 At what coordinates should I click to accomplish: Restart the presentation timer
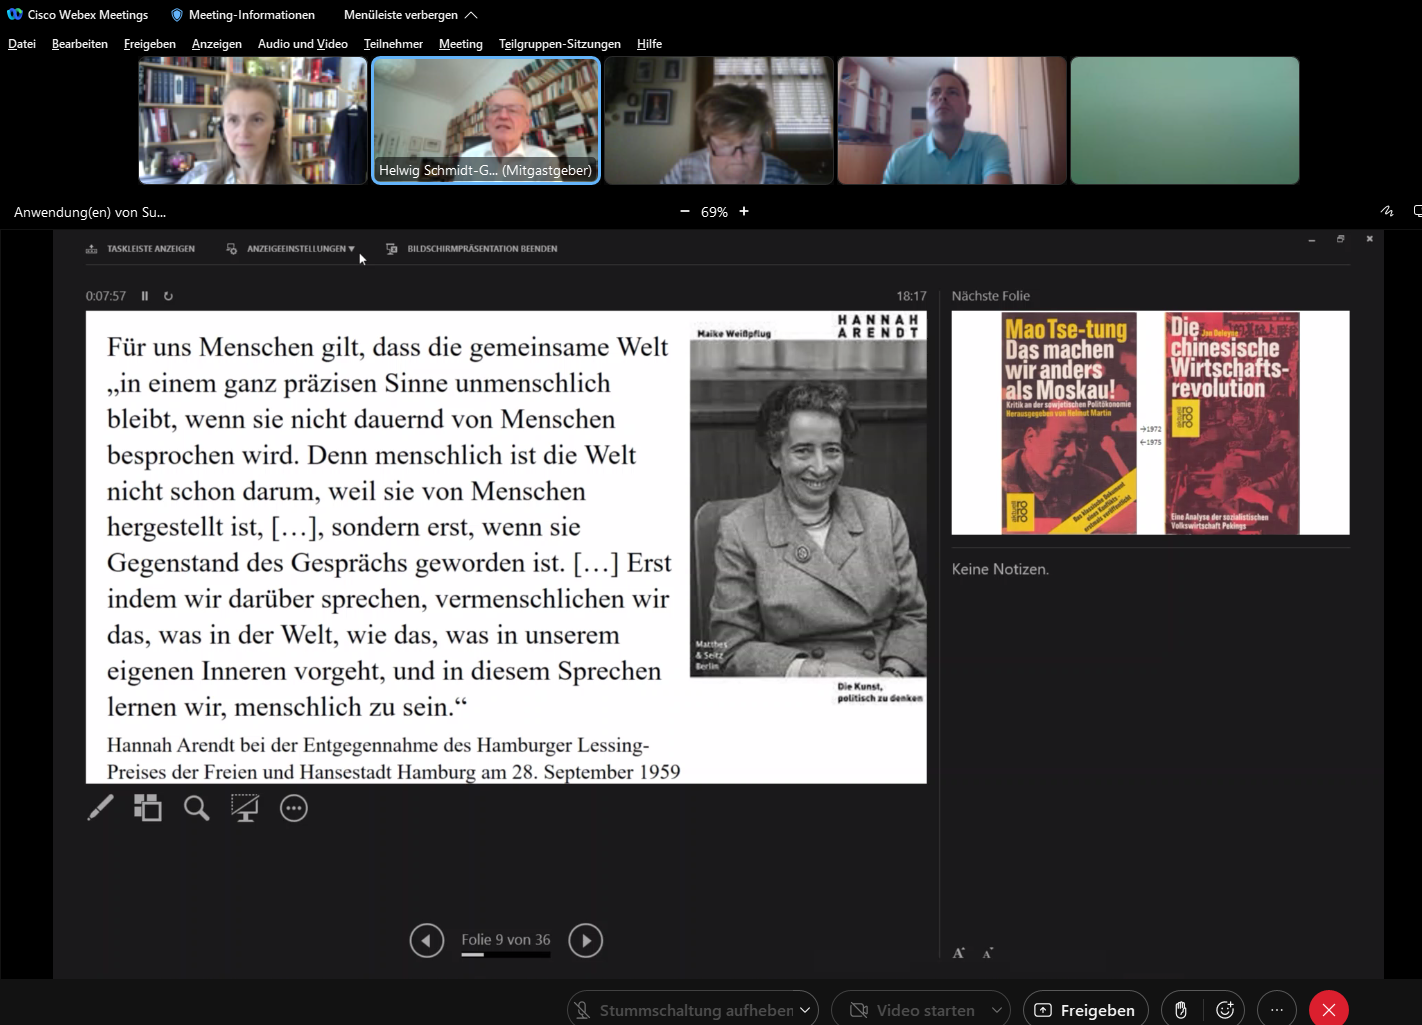[168, 296]
